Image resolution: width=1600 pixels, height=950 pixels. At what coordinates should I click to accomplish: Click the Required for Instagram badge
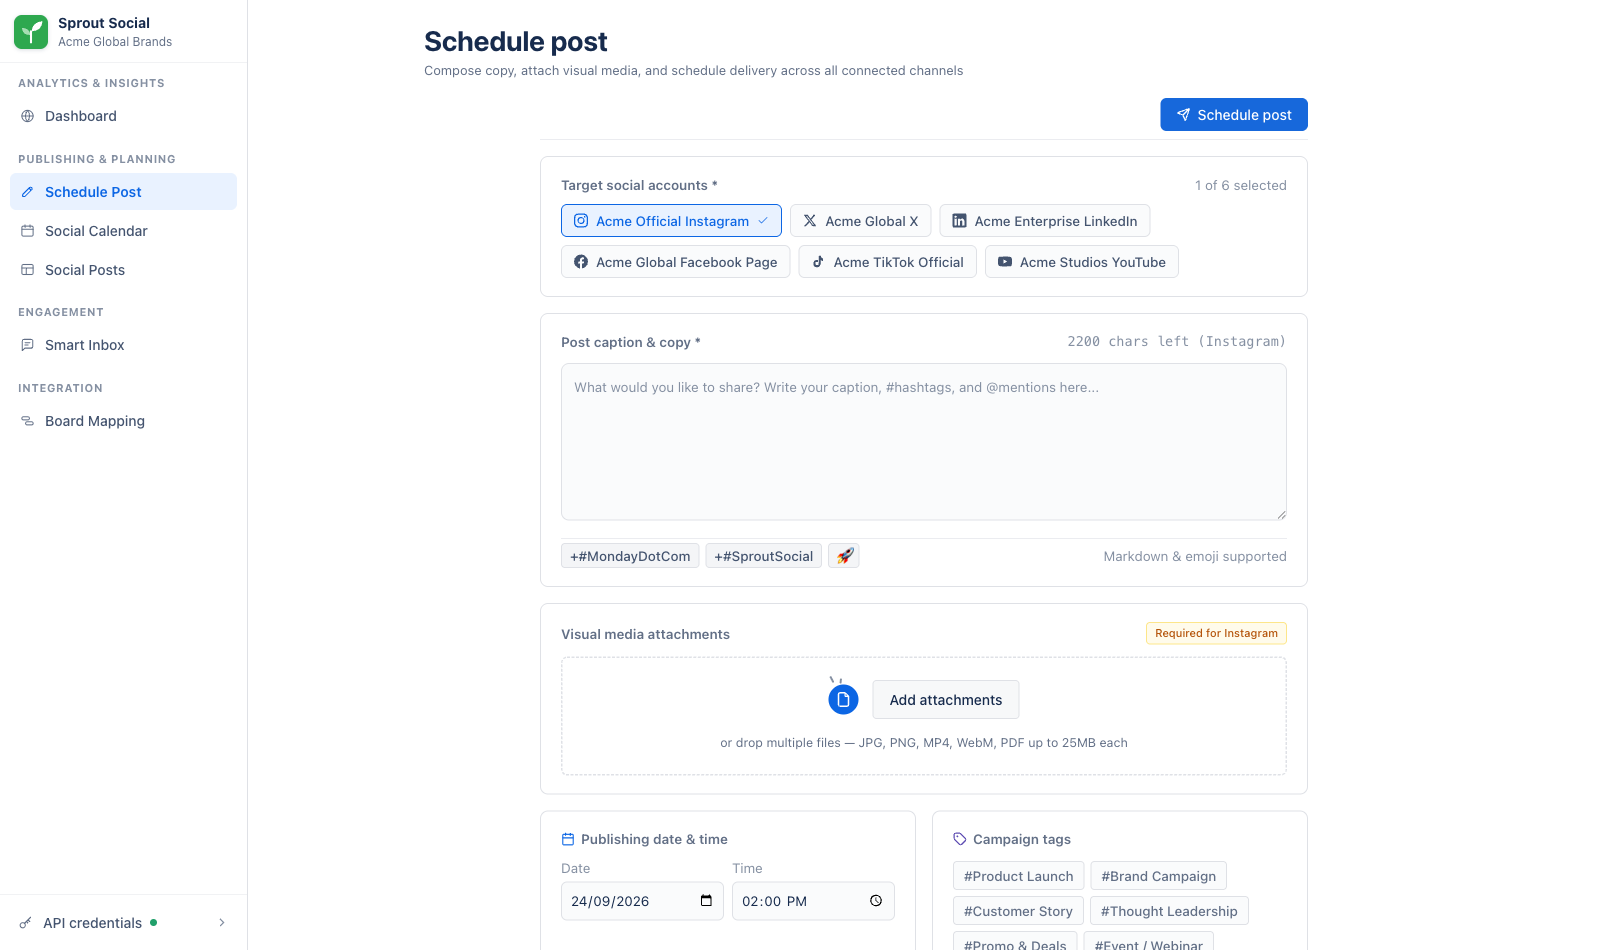[x=1216, y=633]
